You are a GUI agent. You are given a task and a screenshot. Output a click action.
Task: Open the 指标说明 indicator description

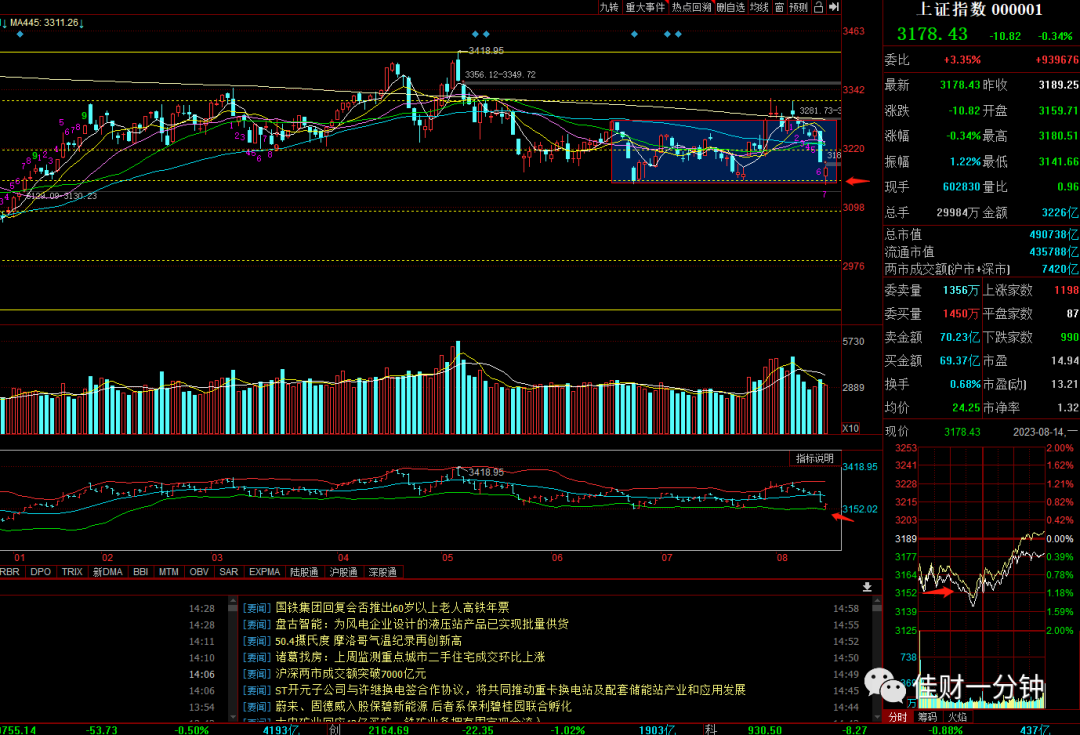click(x=815, y=458)
